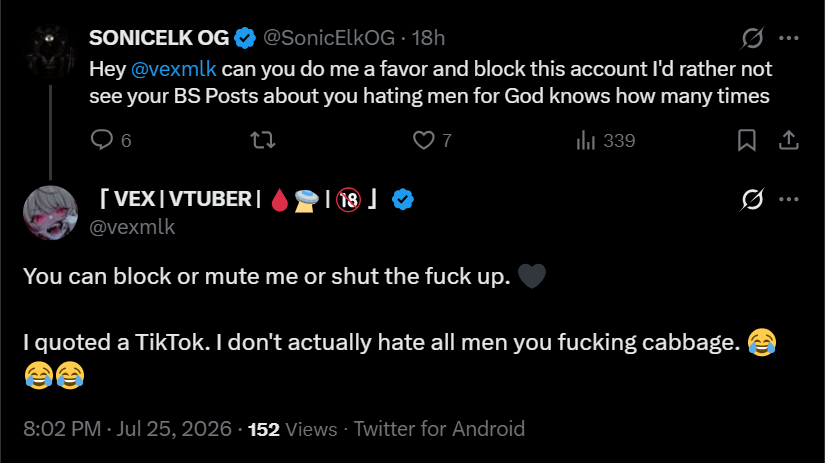Open VEX's anime avatar picture
Image resolution: width=825 pixels, height=463 pixels.
(51, 213)
